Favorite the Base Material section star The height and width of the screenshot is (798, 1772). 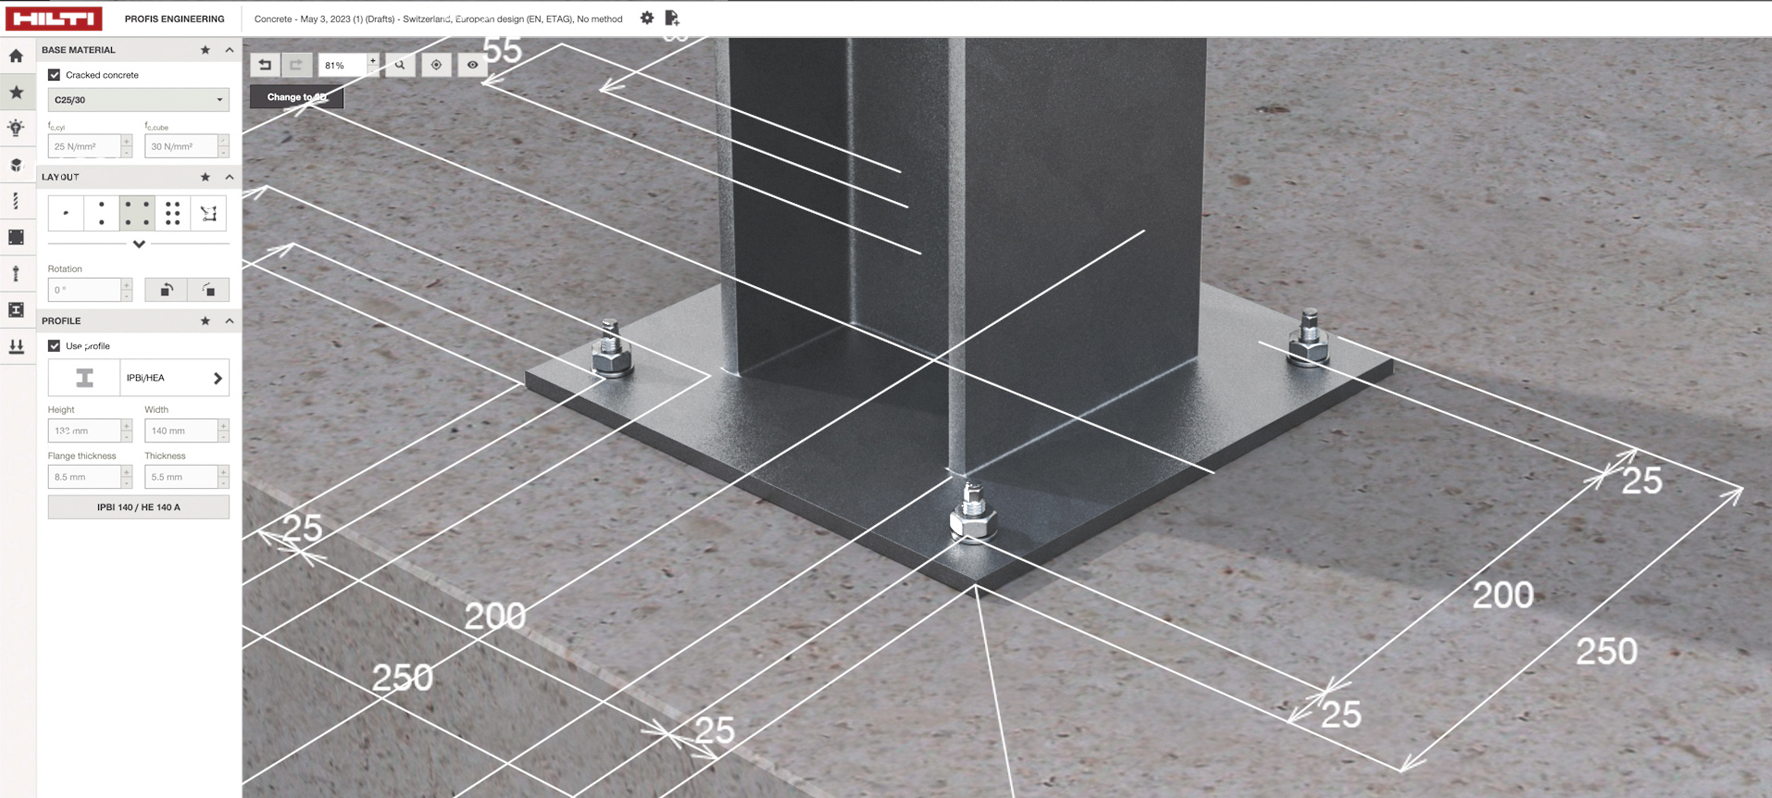click(205, 50)
